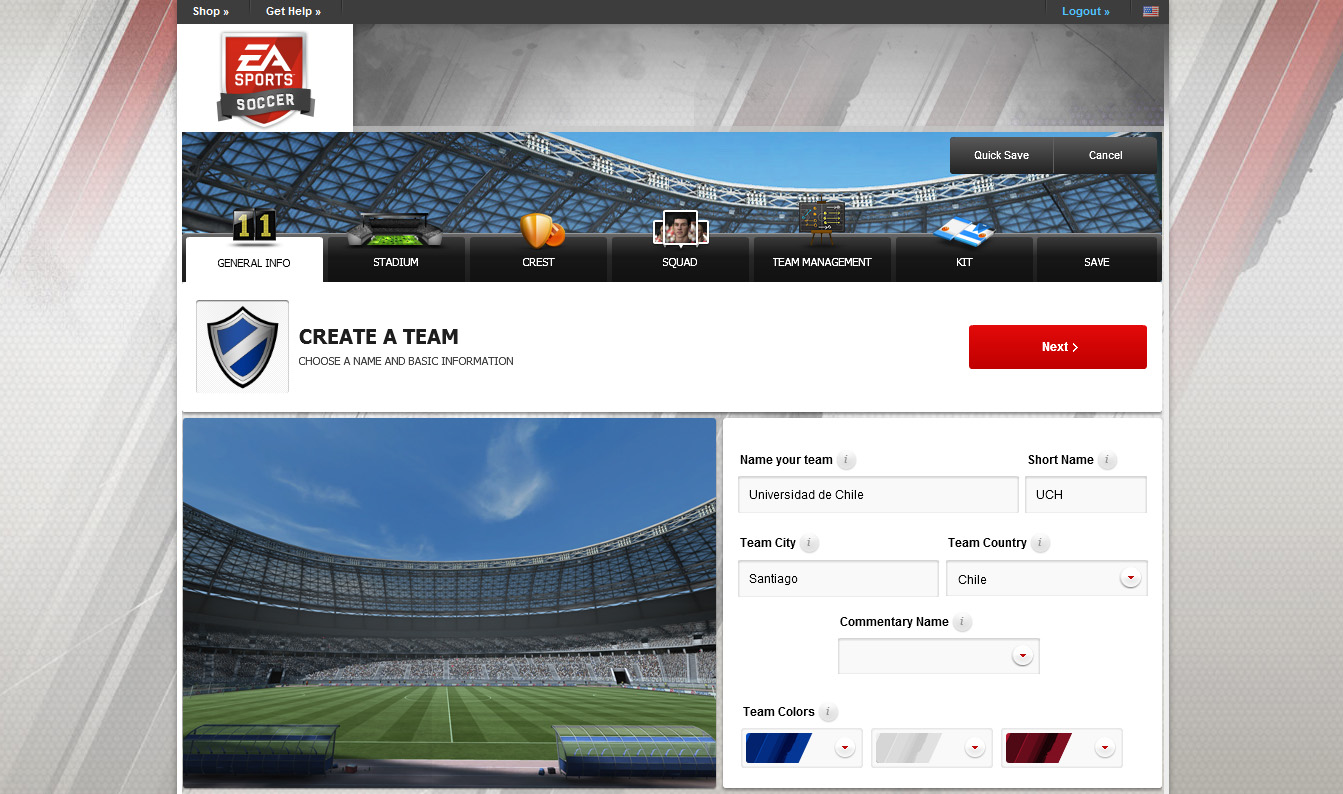The height and width of the screenshot is (794, 1343).
Task: Click the info icon next to Name your team
Action: (x=846, y=461)
